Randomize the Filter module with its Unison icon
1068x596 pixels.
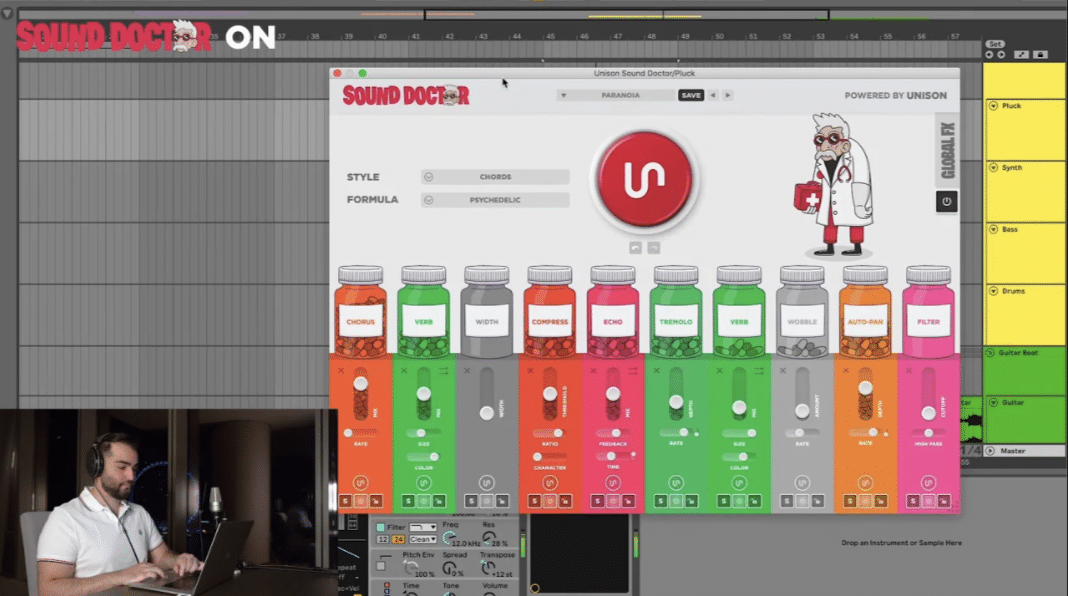pos(928,483)
